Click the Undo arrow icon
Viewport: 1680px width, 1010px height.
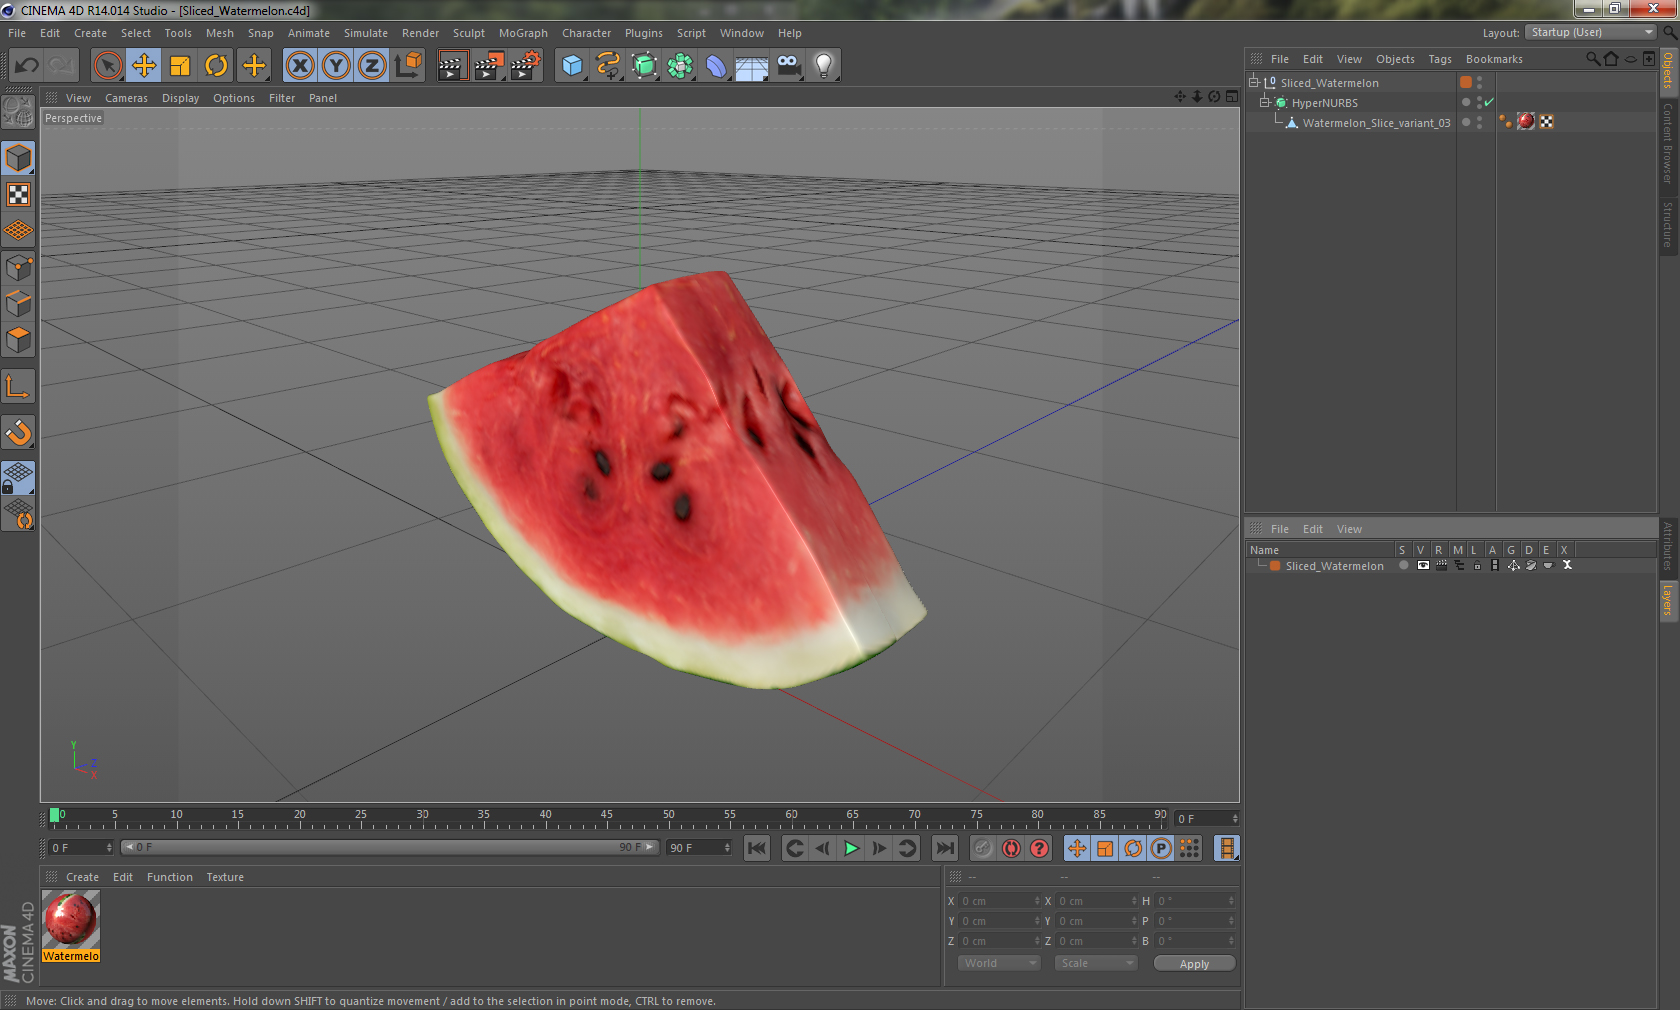[x=27, y=66]
